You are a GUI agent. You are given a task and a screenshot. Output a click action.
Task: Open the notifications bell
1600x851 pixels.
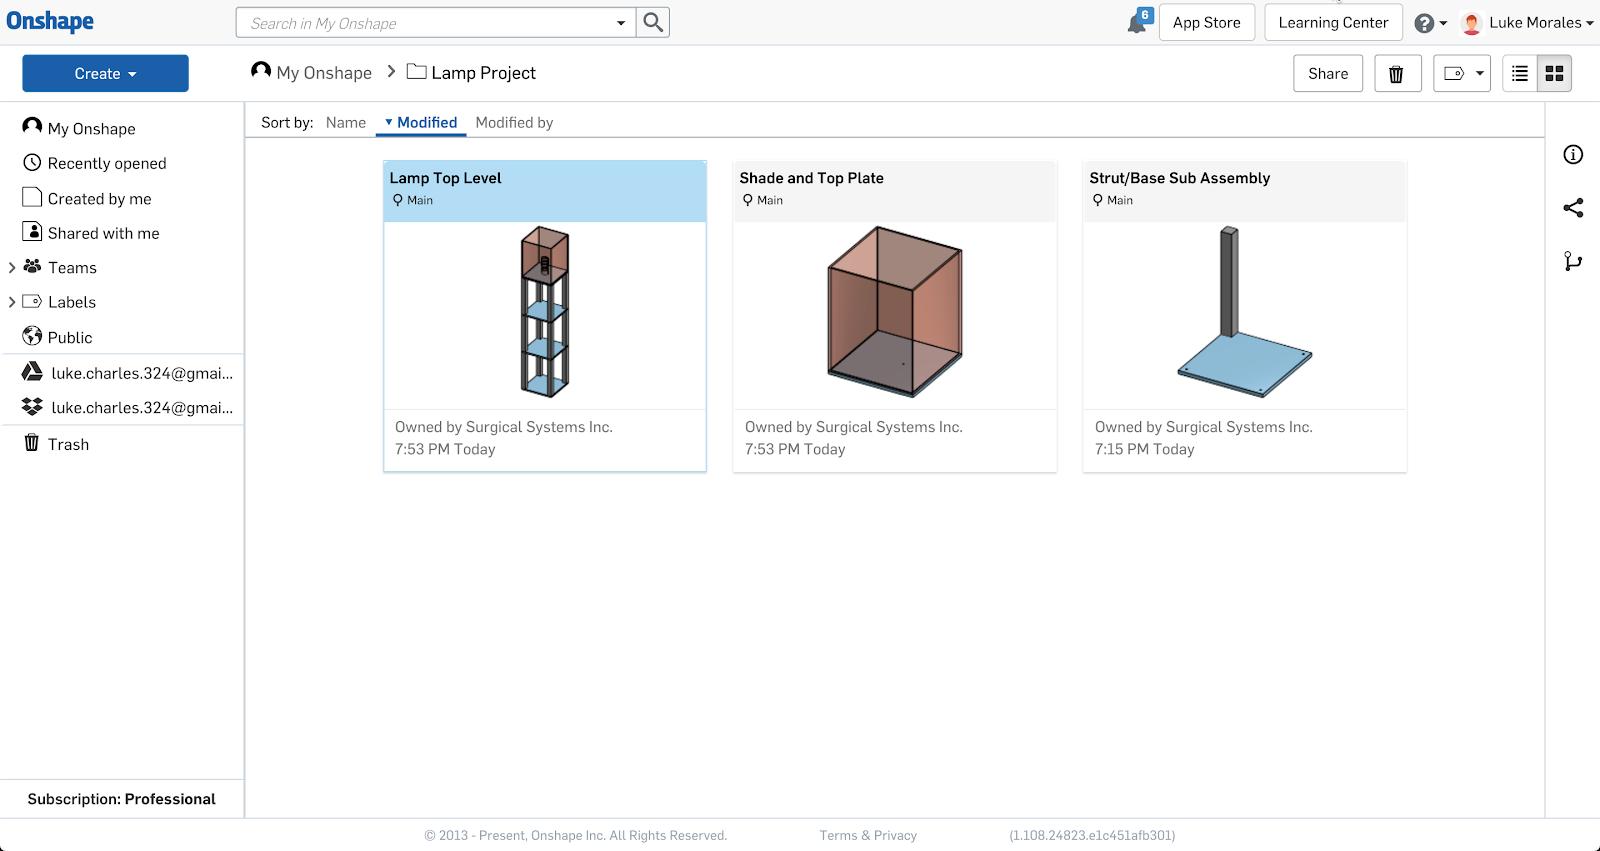click(x=1137, y=23)
